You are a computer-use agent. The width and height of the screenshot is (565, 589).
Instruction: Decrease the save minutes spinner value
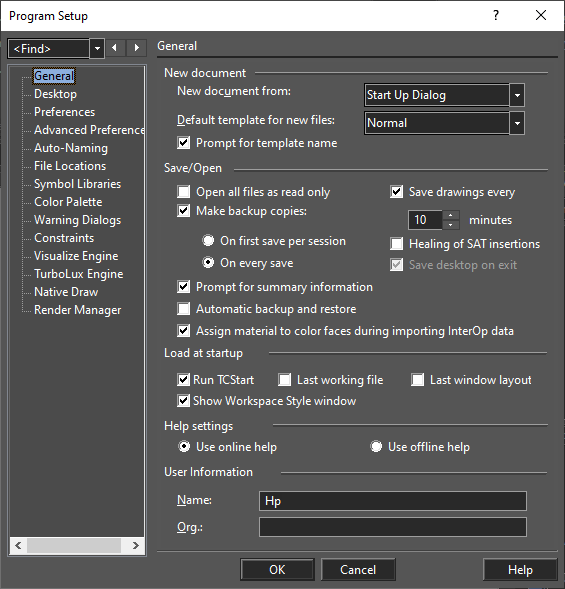point(450,225)
